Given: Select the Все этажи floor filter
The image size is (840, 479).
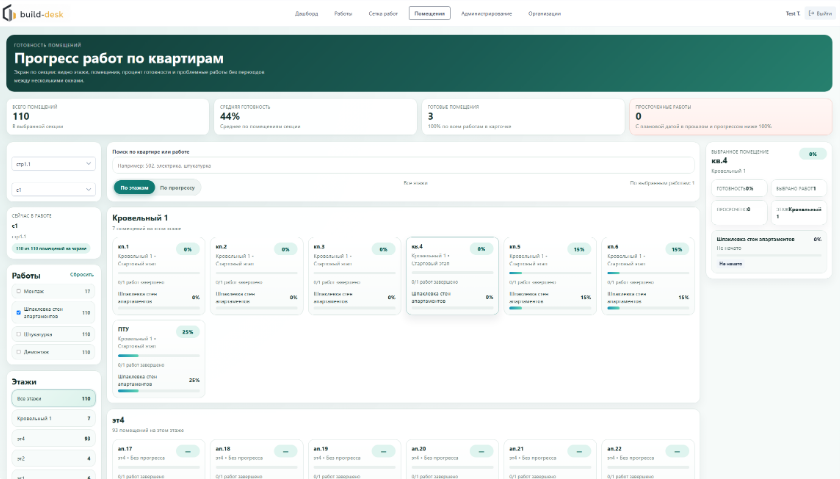Looking at the screenshot, I should 54,399.
